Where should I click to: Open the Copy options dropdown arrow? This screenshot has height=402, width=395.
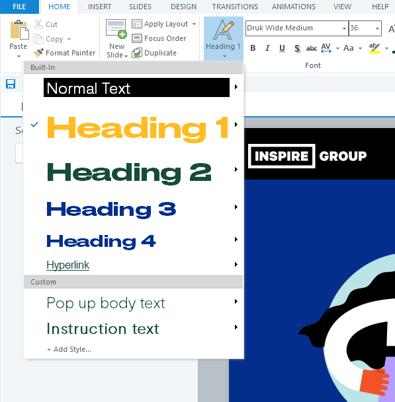pos(69,39)
